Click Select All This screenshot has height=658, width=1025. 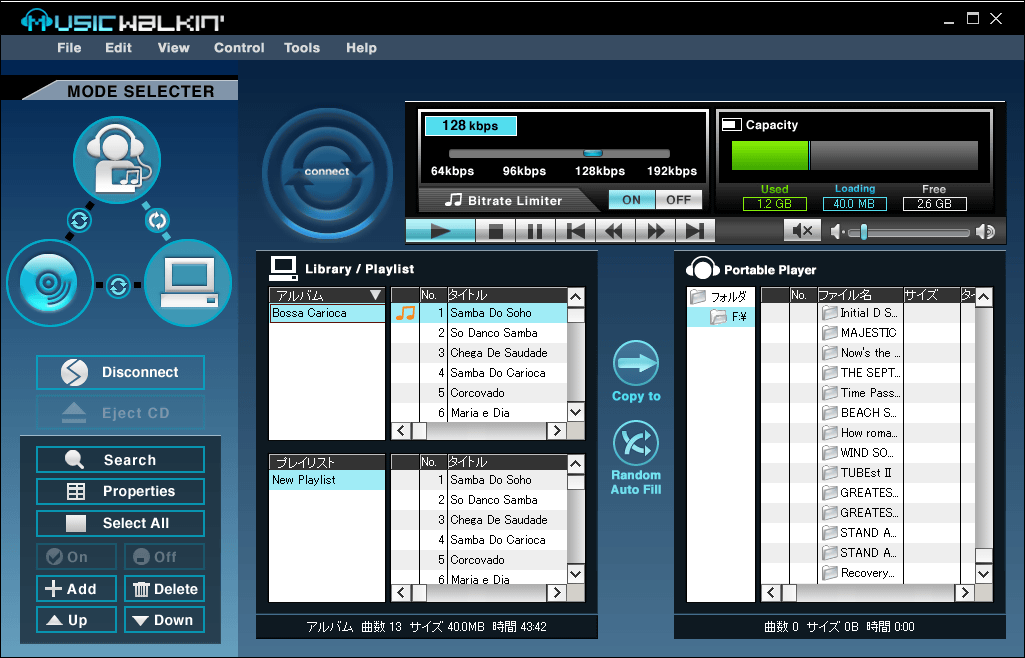120,523
